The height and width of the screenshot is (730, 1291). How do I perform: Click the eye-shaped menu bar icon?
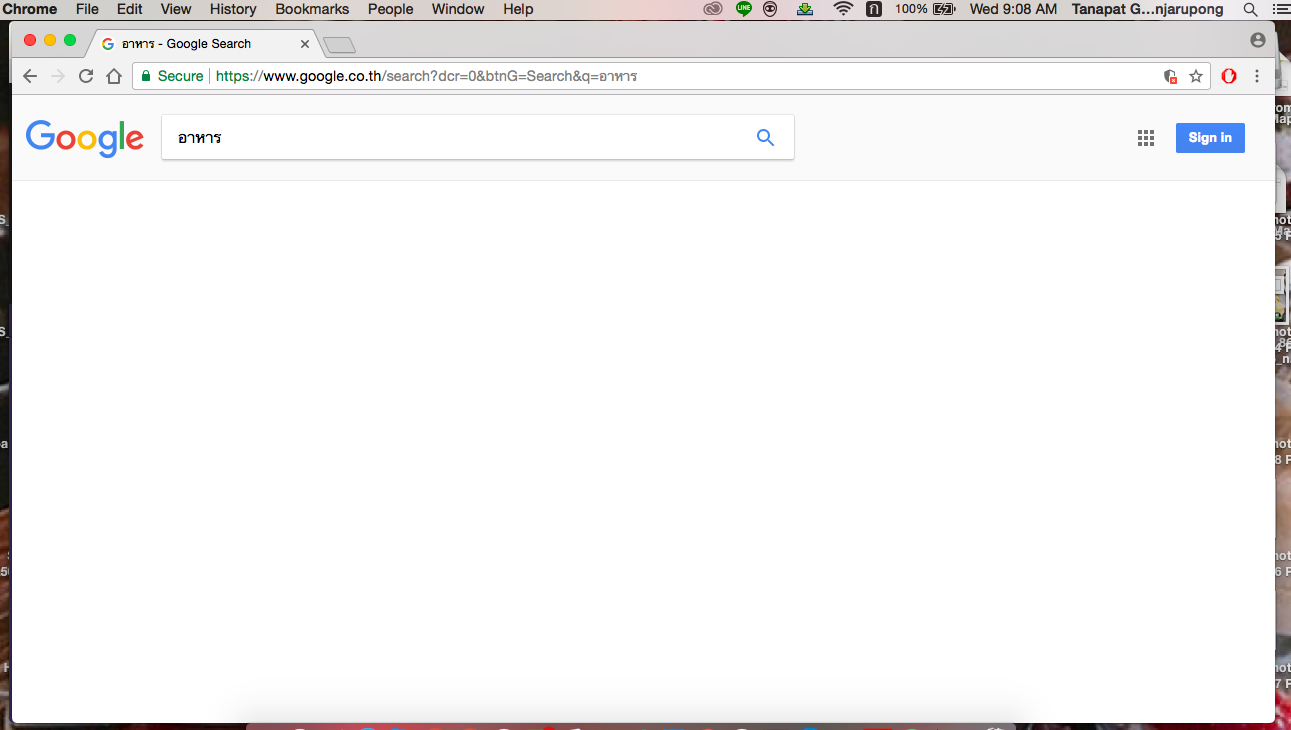pos(770,9)
